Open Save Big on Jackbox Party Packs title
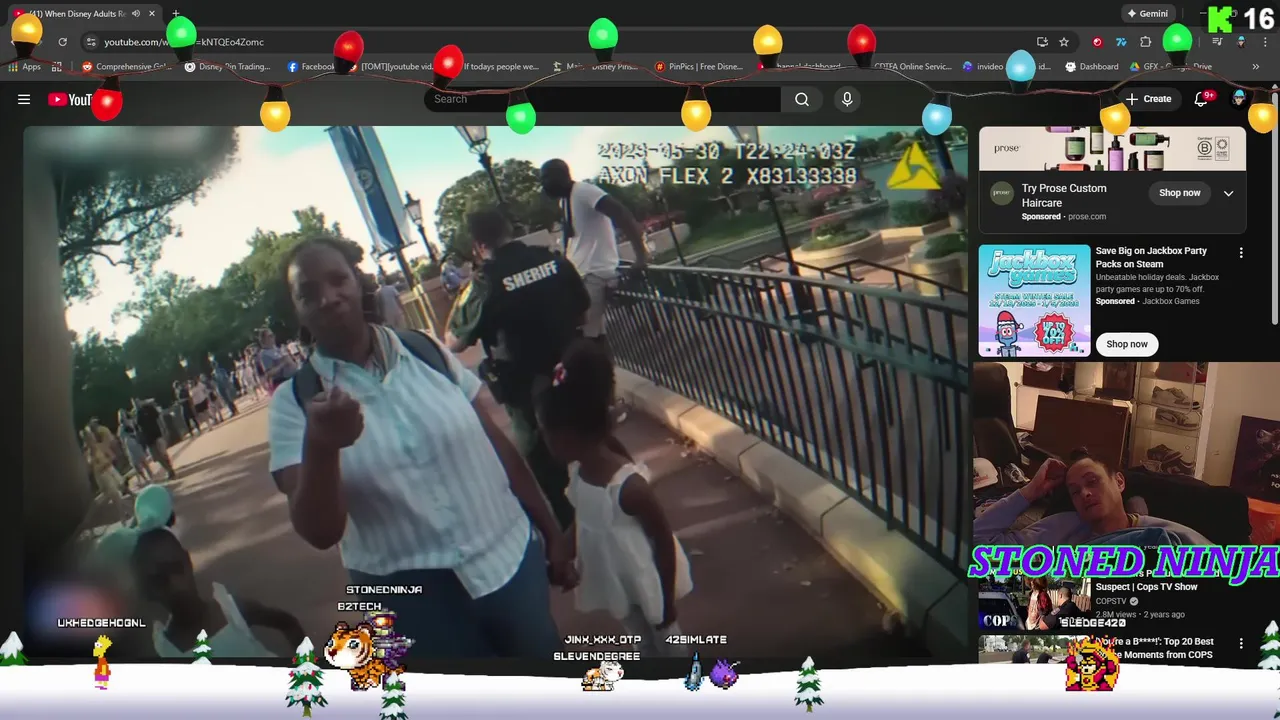This screenshot has width=1280, height=720. [x=1151, y=257]
